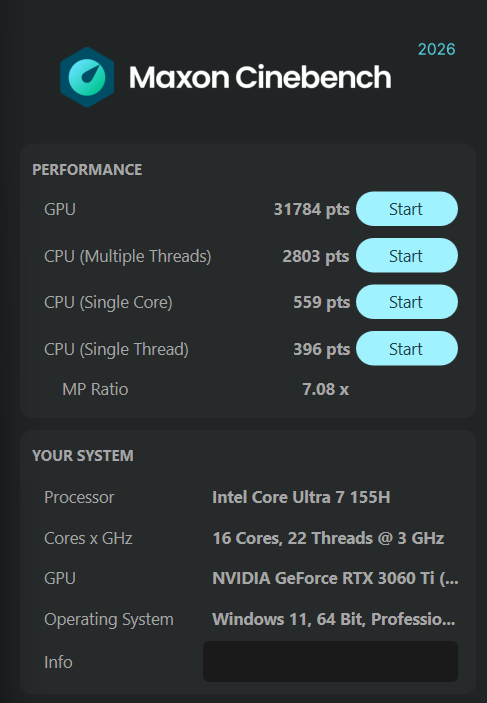Click the 2026 version label
This screenshot has height=703, width=487.
pyautogui.click(x=436, y=49)
